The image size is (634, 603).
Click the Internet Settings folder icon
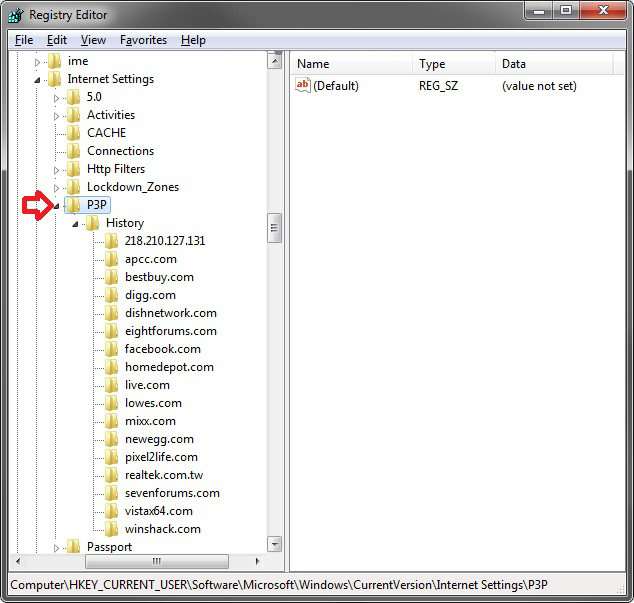coord(55,79)
